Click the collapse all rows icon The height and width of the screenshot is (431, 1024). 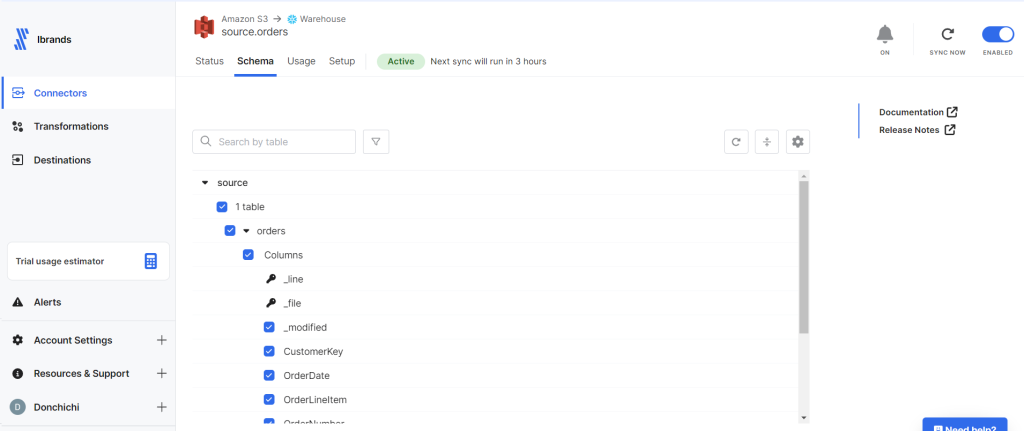(766, 142)
